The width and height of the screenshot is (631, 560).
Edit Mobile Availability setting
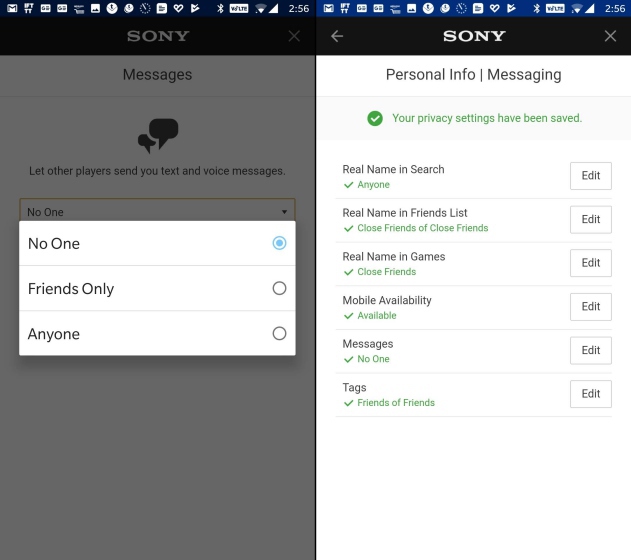pos(590,307)
